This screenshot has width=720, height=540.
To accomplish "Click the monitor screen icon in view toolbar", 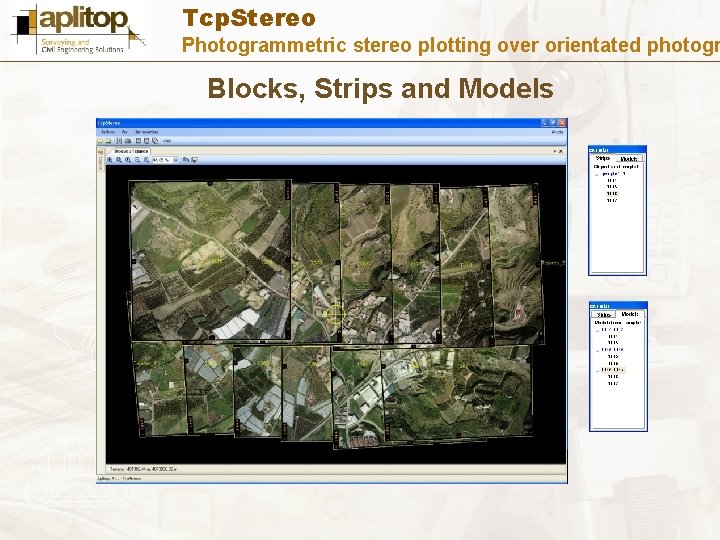I will coord(194,160).
